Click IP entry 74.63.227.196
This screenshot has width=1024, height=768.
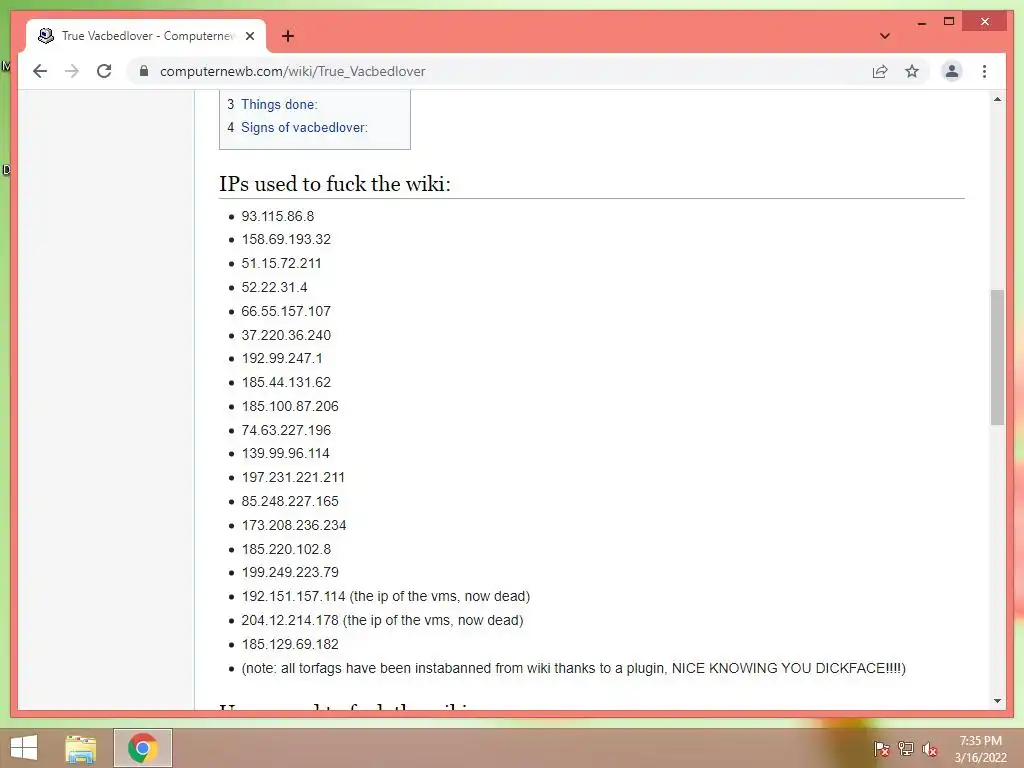[x=286, y=430]
